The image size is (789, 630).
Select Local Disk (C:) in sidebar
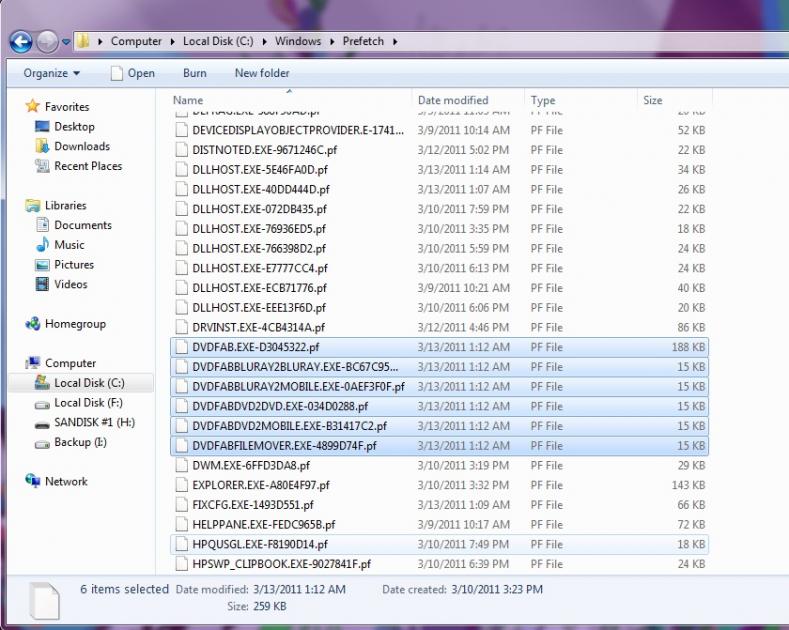[x=81, y=383]
